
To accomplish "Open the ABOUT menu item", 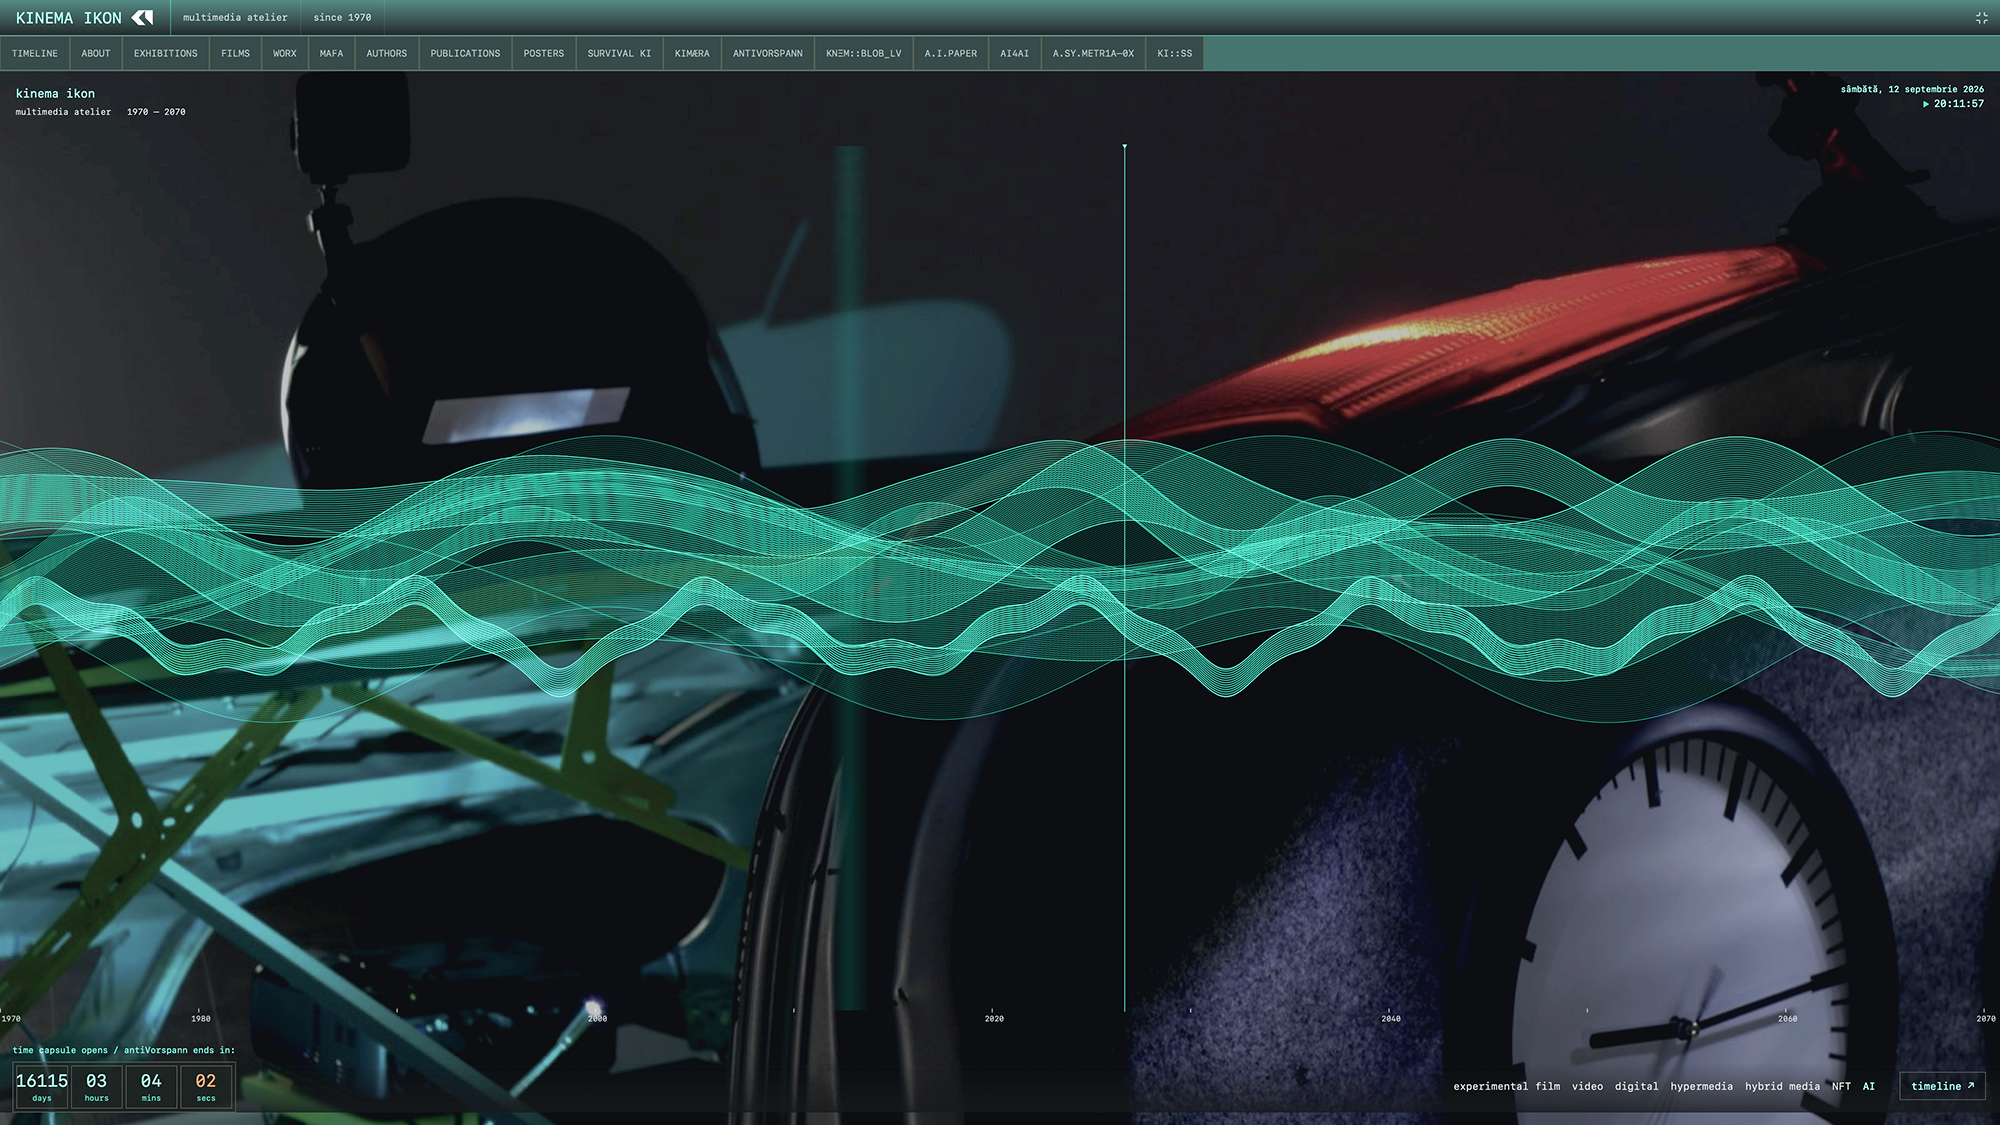I will [96, 54].
